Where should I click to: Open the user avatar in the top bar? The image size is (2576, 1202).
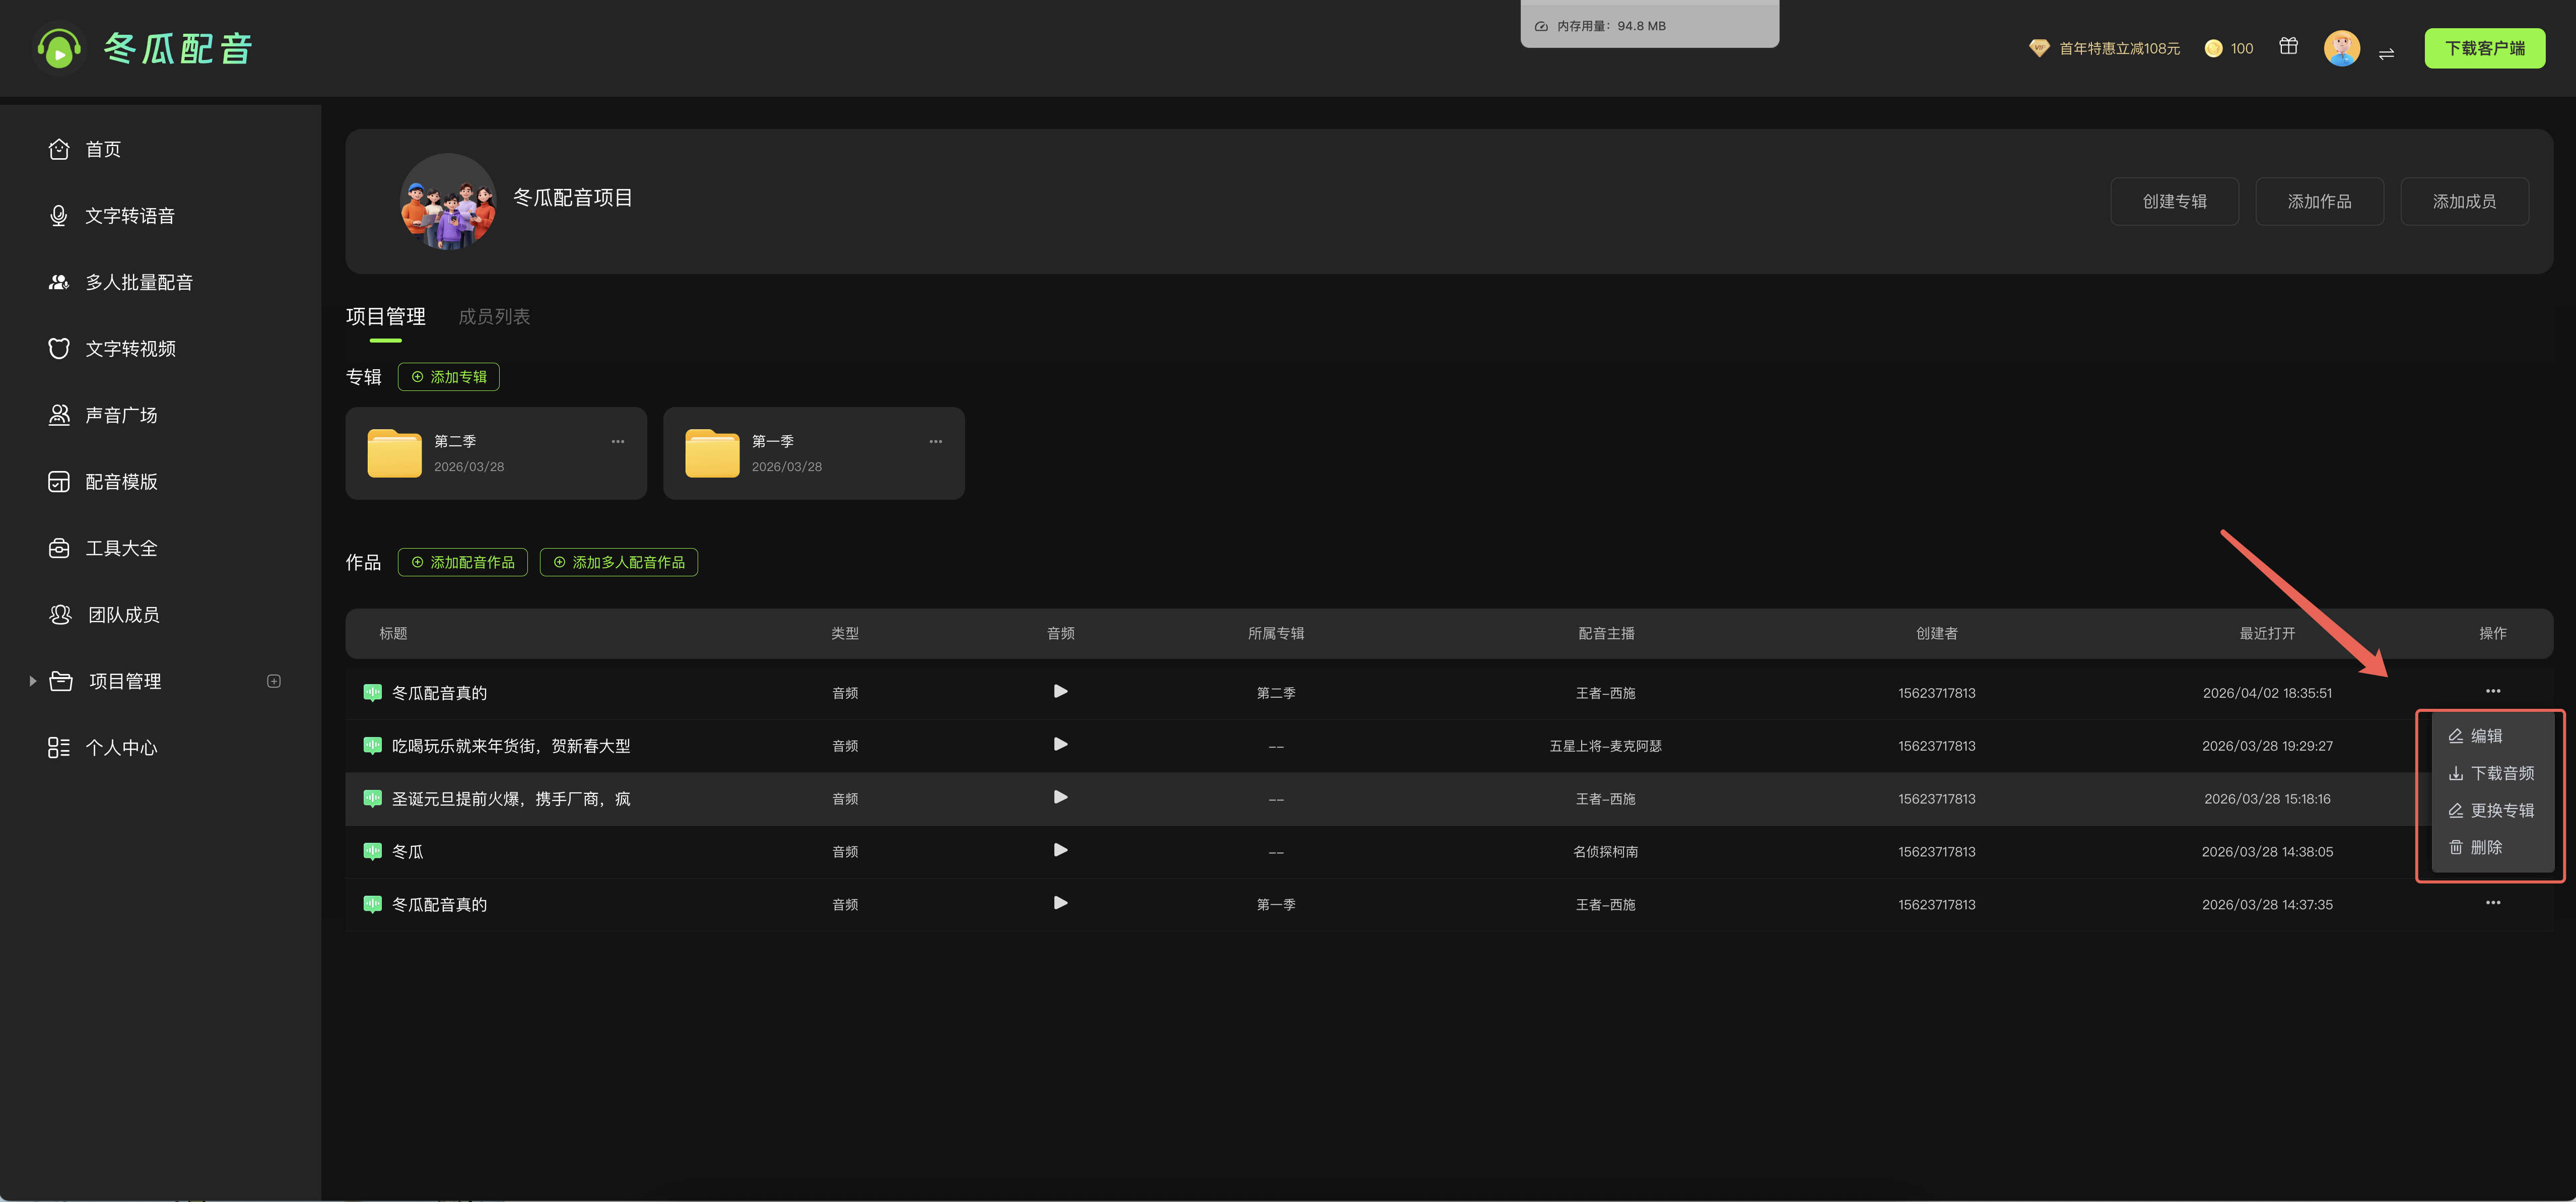(2341, 48)
